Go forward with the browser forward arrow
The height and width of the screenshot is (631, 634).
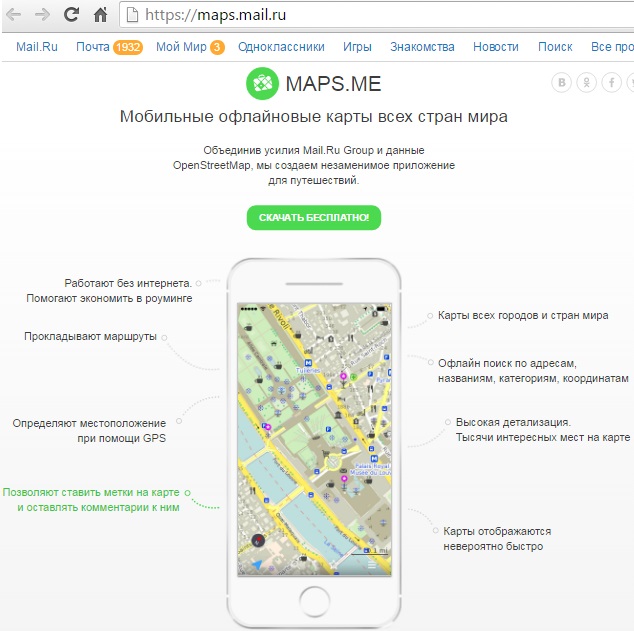42,15
